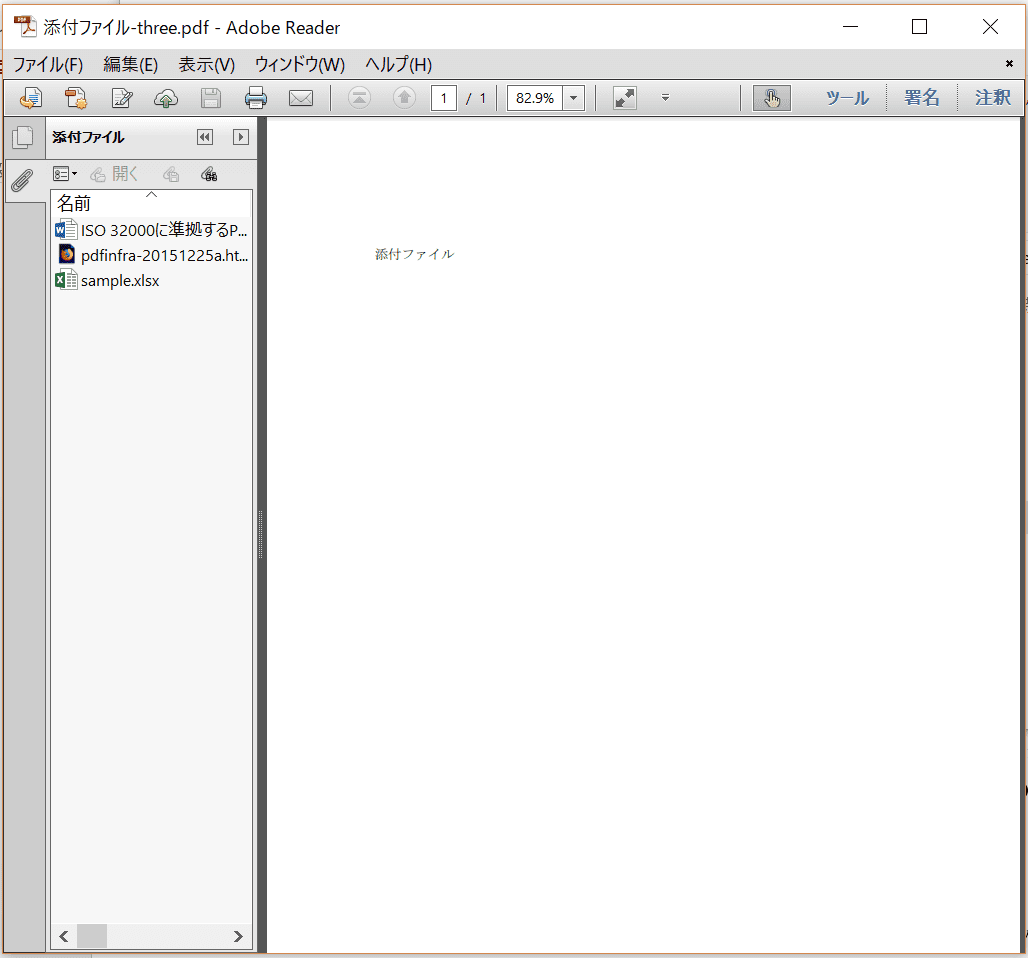Expand the toolbar overflow arrow

pyautogui.click(x=665, y=98)
